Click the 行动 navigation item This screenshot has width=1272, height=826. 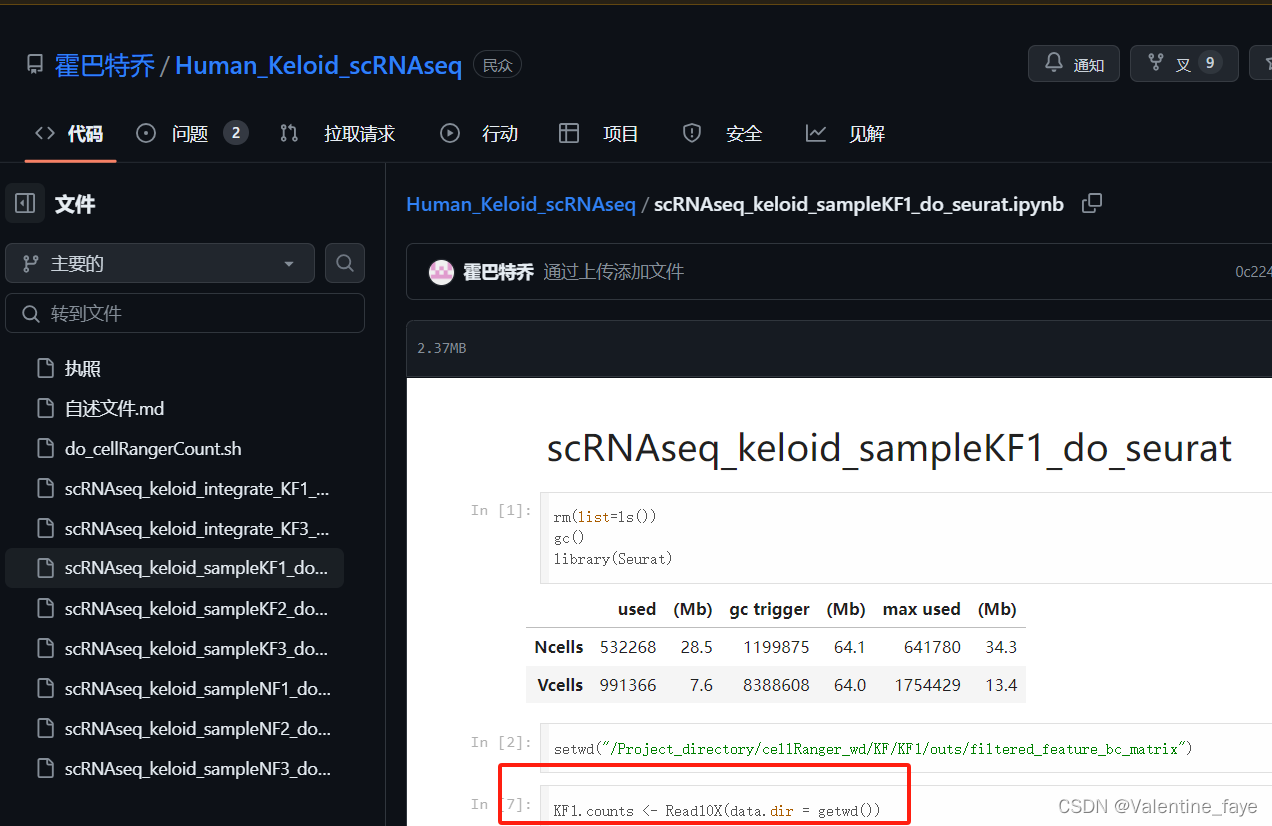499,132
